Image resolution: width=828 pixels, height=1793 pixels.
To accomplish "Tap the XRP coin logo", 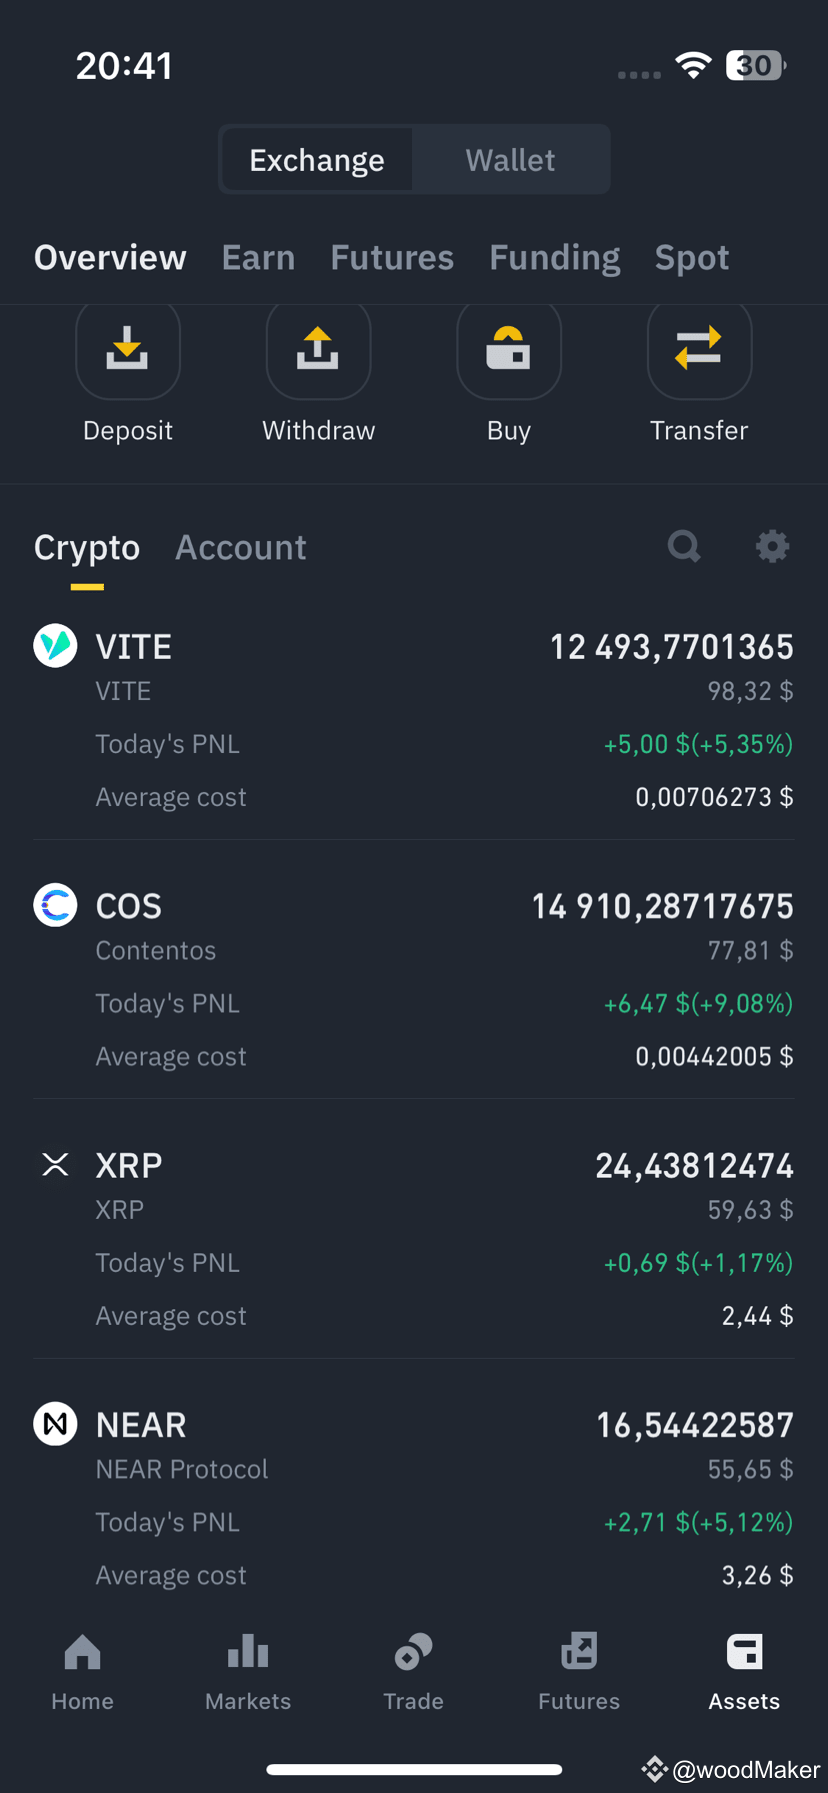I will click(x=56, y=1164).
